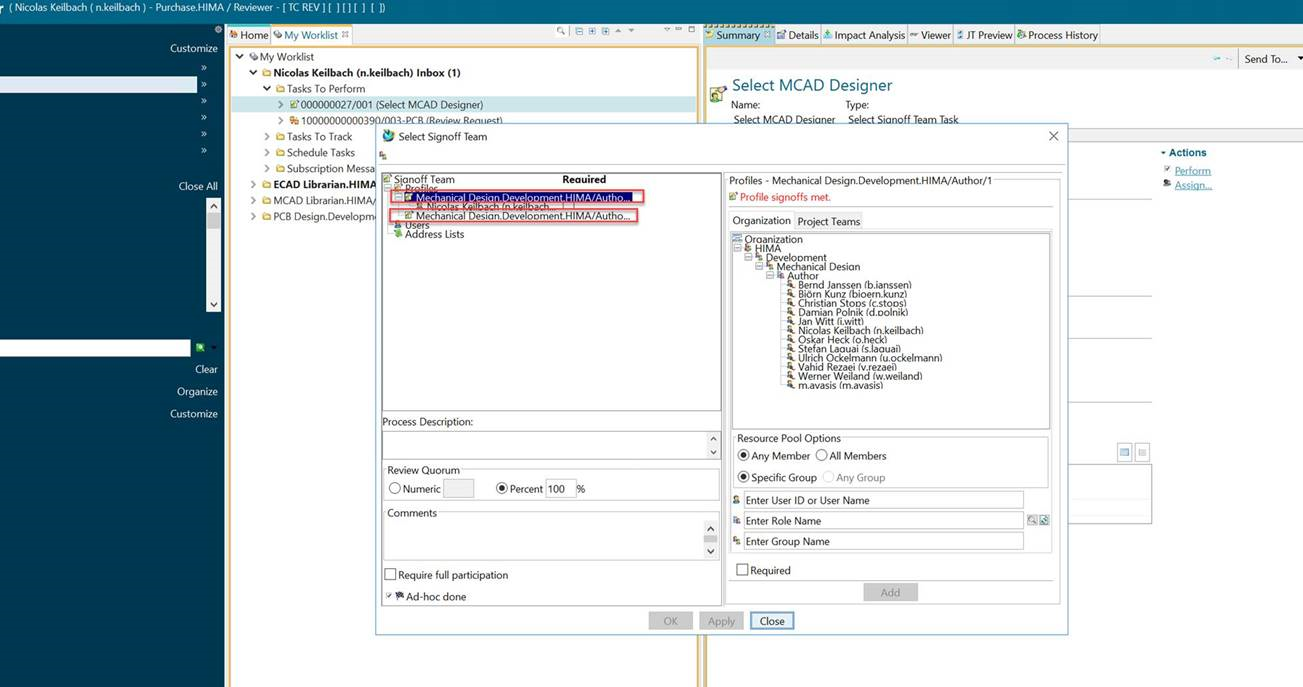Screen dimensions: 1303x687
Task: Click the Perform action icon
Action: 1167,170
